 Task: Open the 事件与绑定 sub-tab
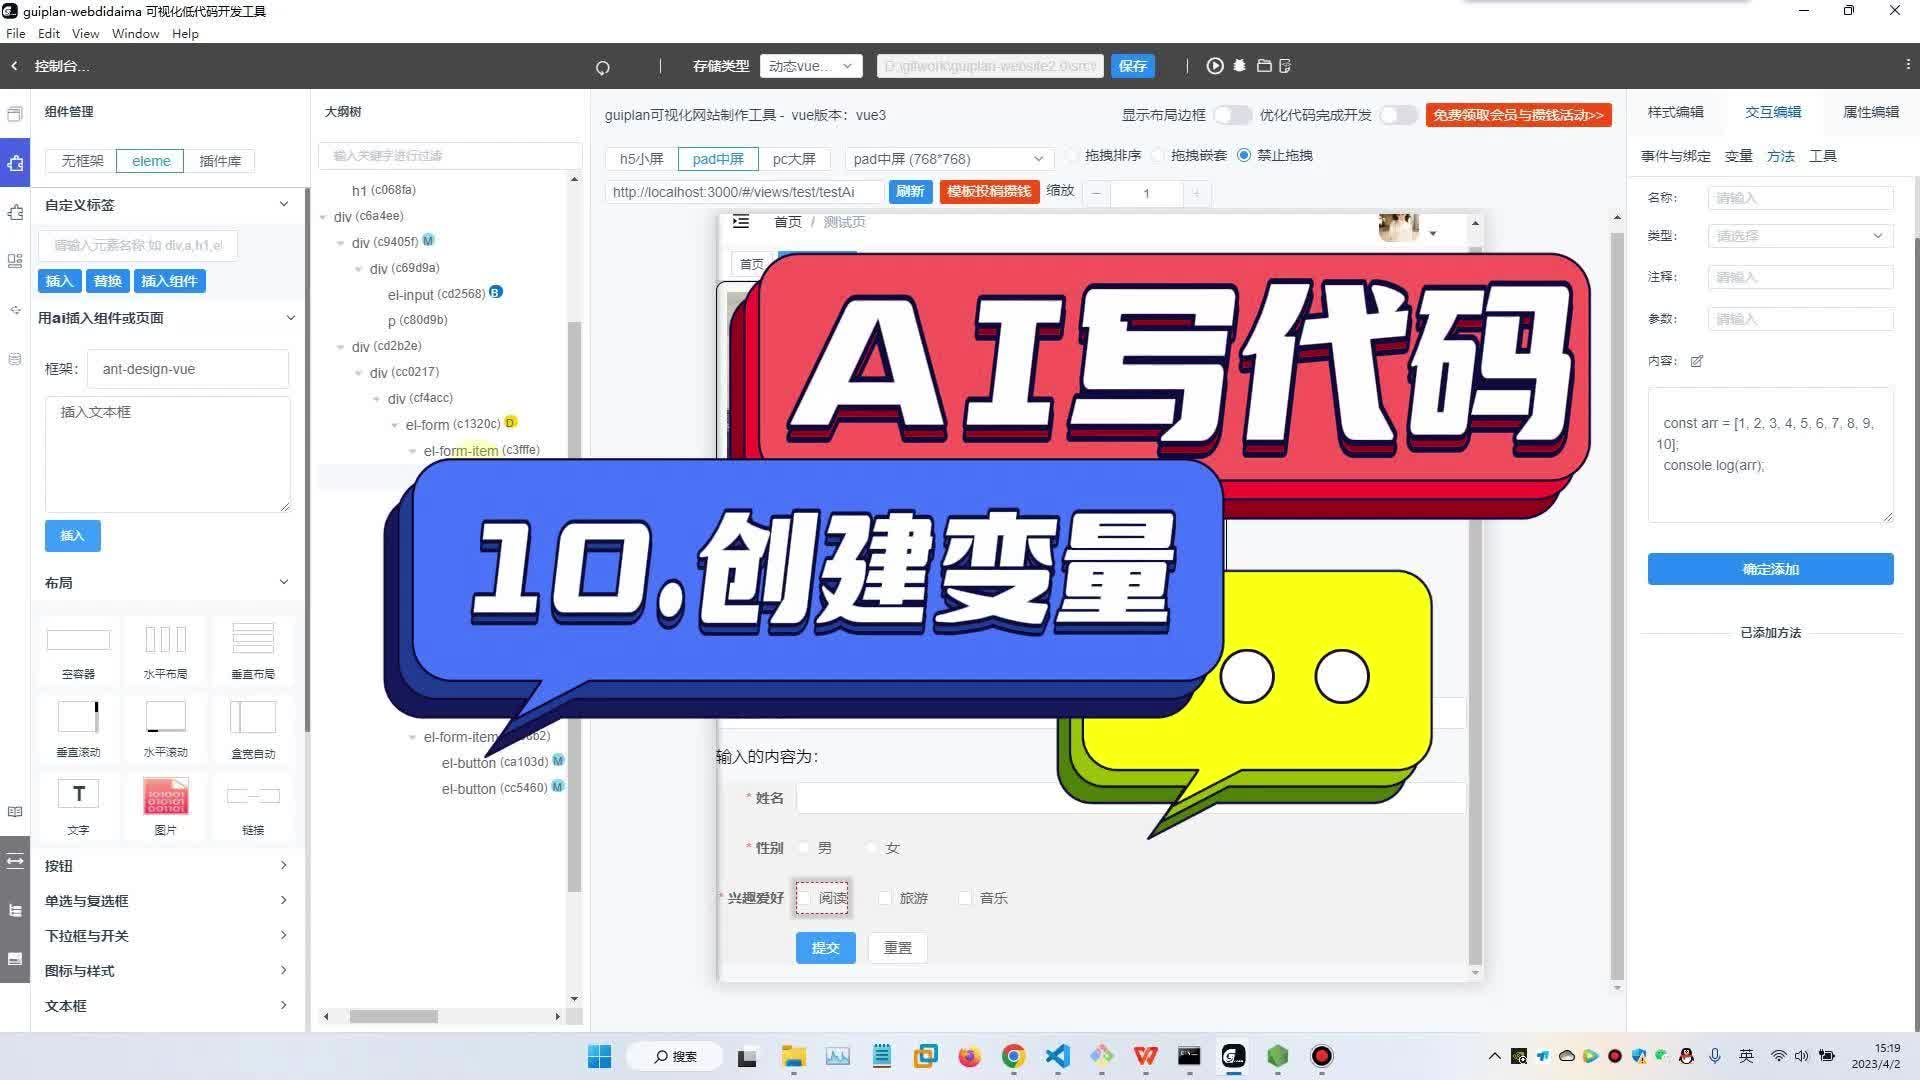(1675, 156)
